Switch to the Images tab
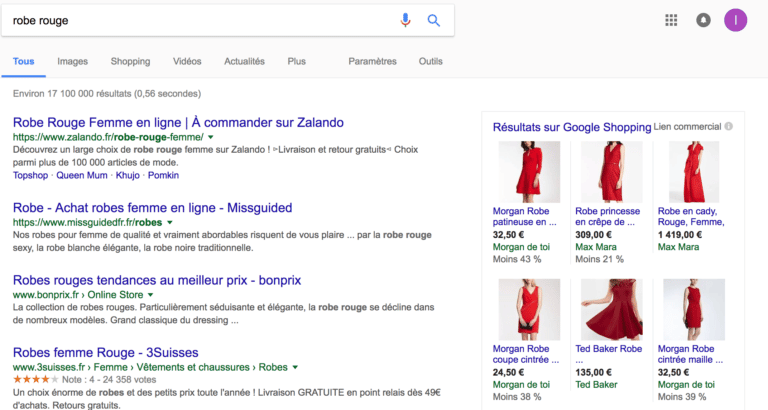The height and width of the screenshot is (410, 768). (72, 61)
